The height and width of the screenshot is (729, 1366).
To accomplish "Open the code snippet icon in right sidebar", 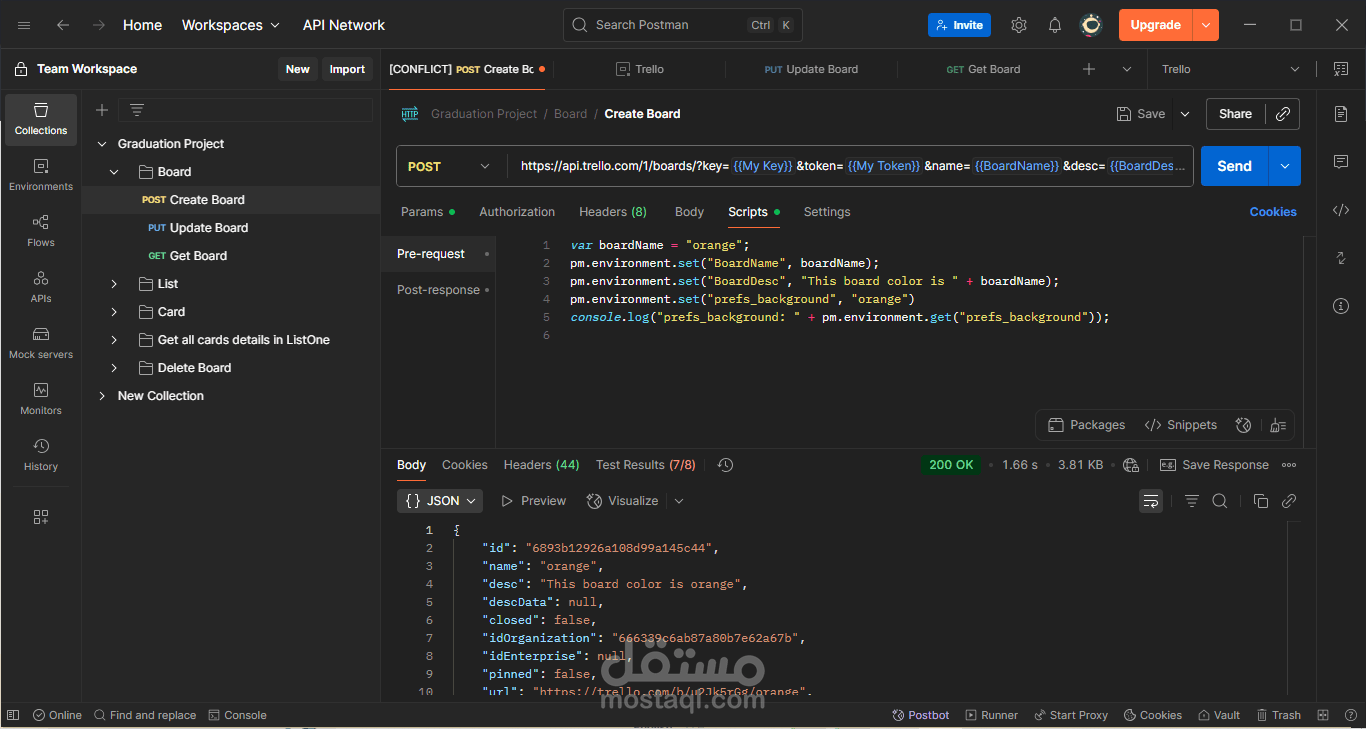I will click(x=1341, y=210).
